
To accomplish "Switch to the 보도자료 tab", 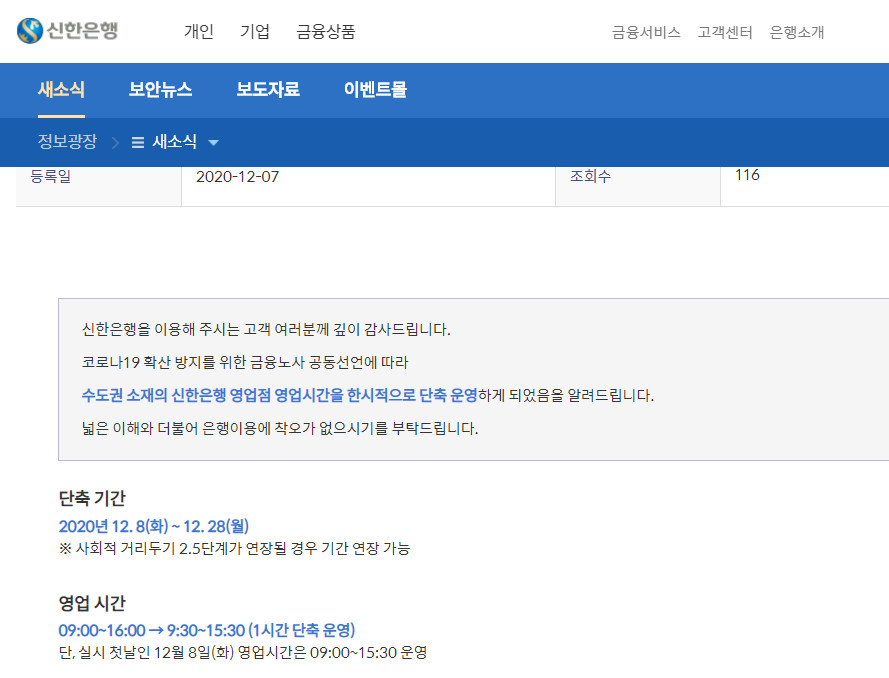I will pos(268,90).
